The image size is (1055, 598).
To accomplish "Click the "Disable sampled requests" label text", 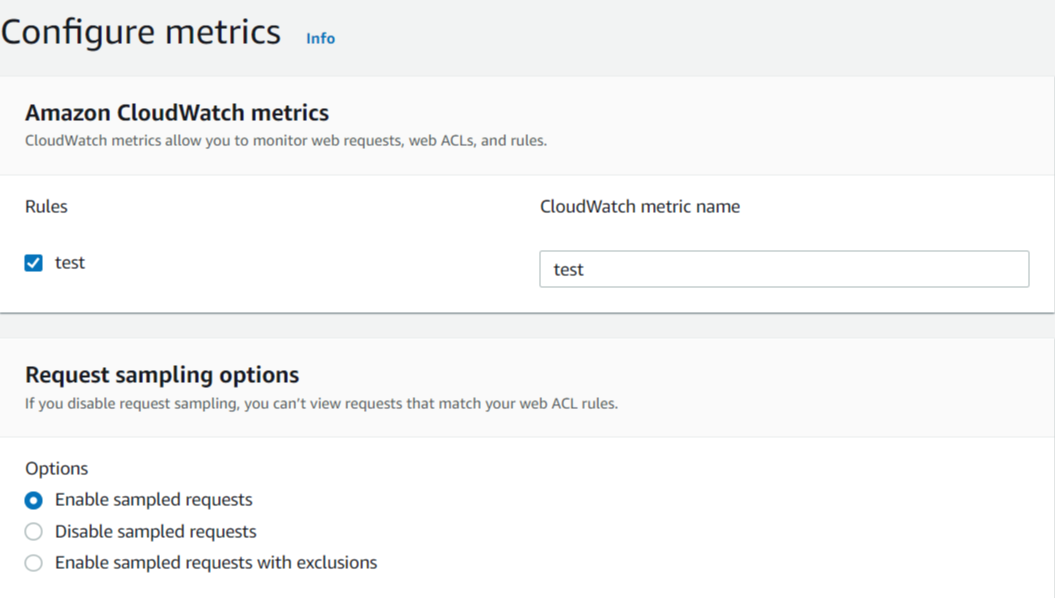I will click(x=155, y=532).
